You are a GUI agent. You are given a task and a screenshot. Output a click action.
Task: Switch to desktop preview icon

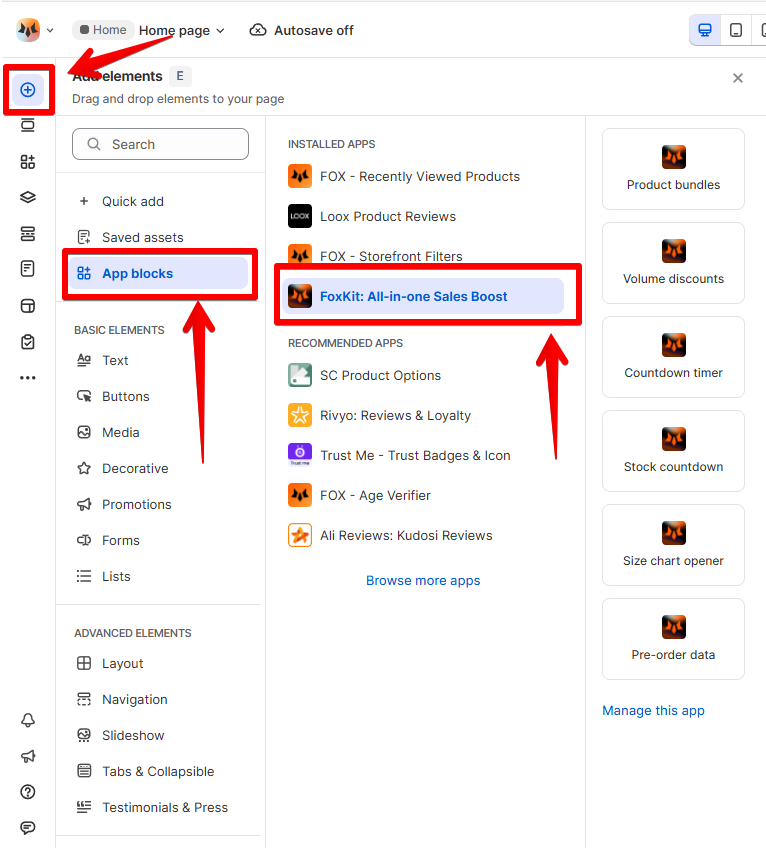(705, 30)
